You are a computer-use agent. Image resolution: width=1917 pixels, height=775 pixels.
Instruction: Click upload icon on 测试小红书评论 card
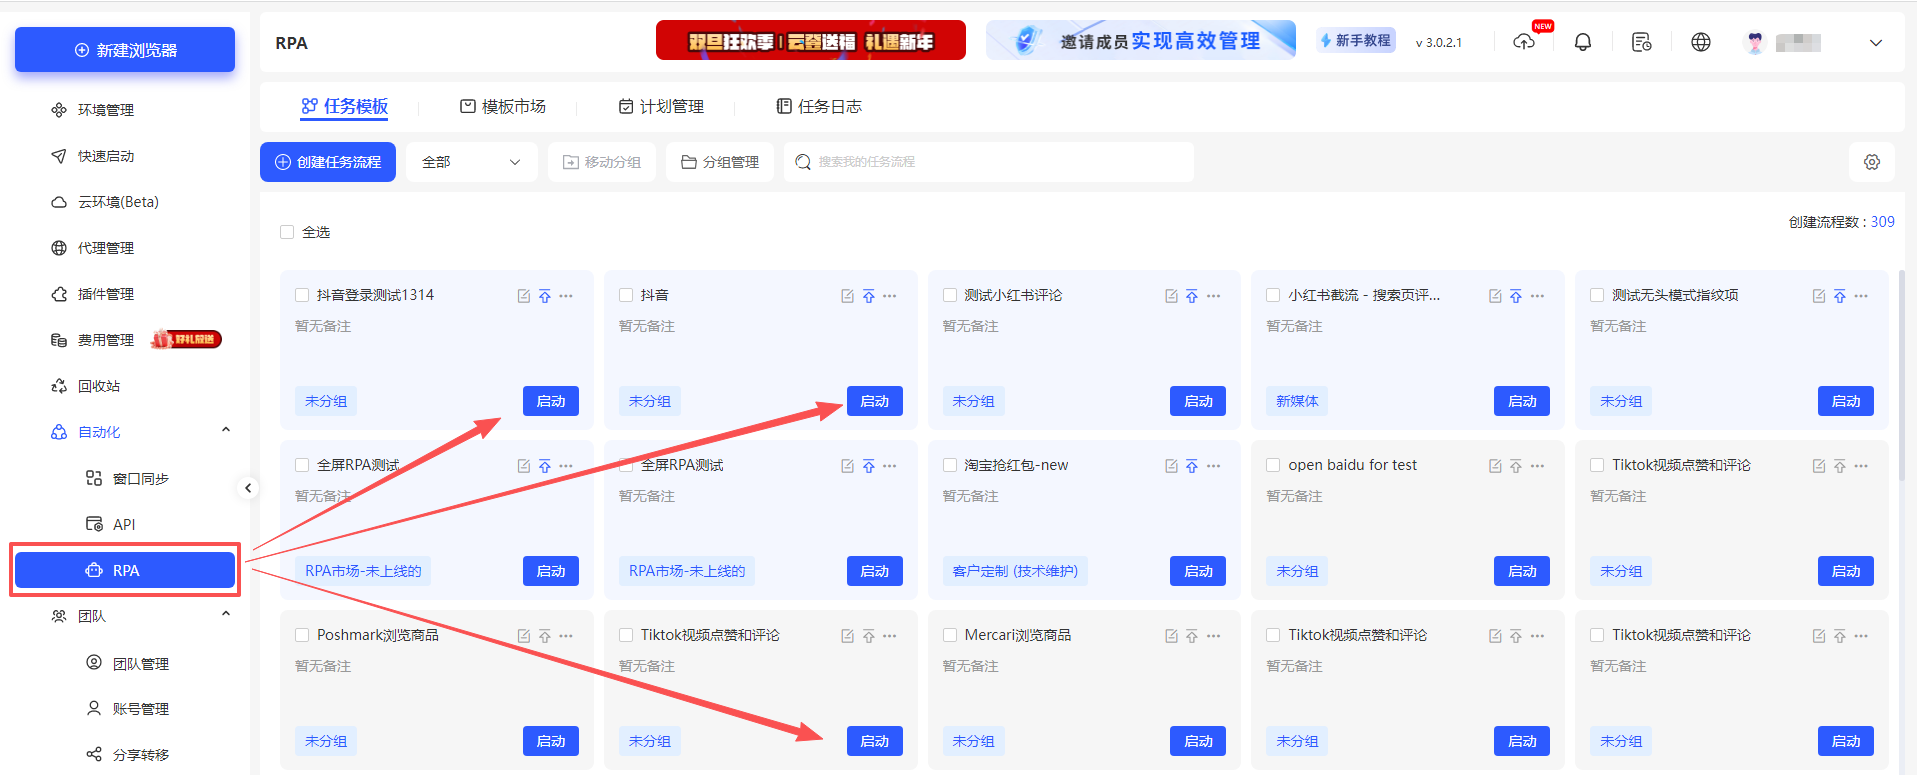coord(1191,296)
